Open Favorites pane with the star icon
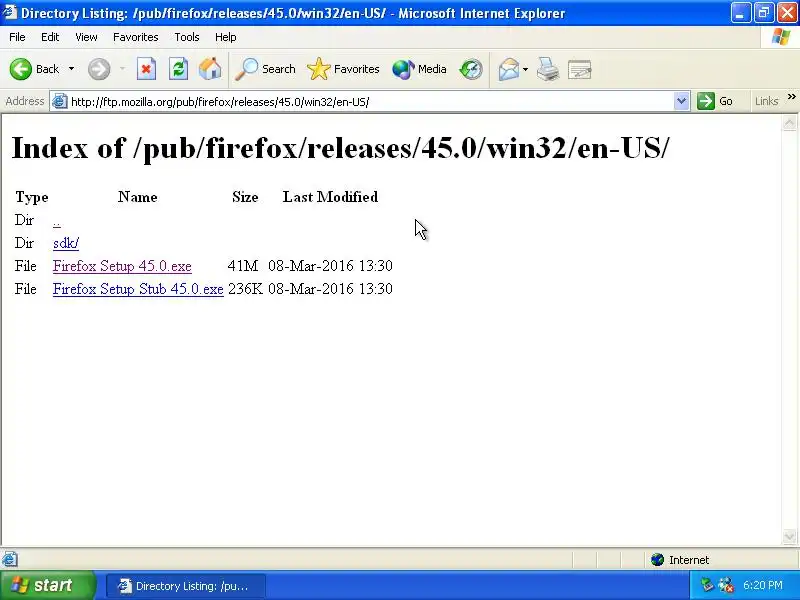 coord(343,69)
